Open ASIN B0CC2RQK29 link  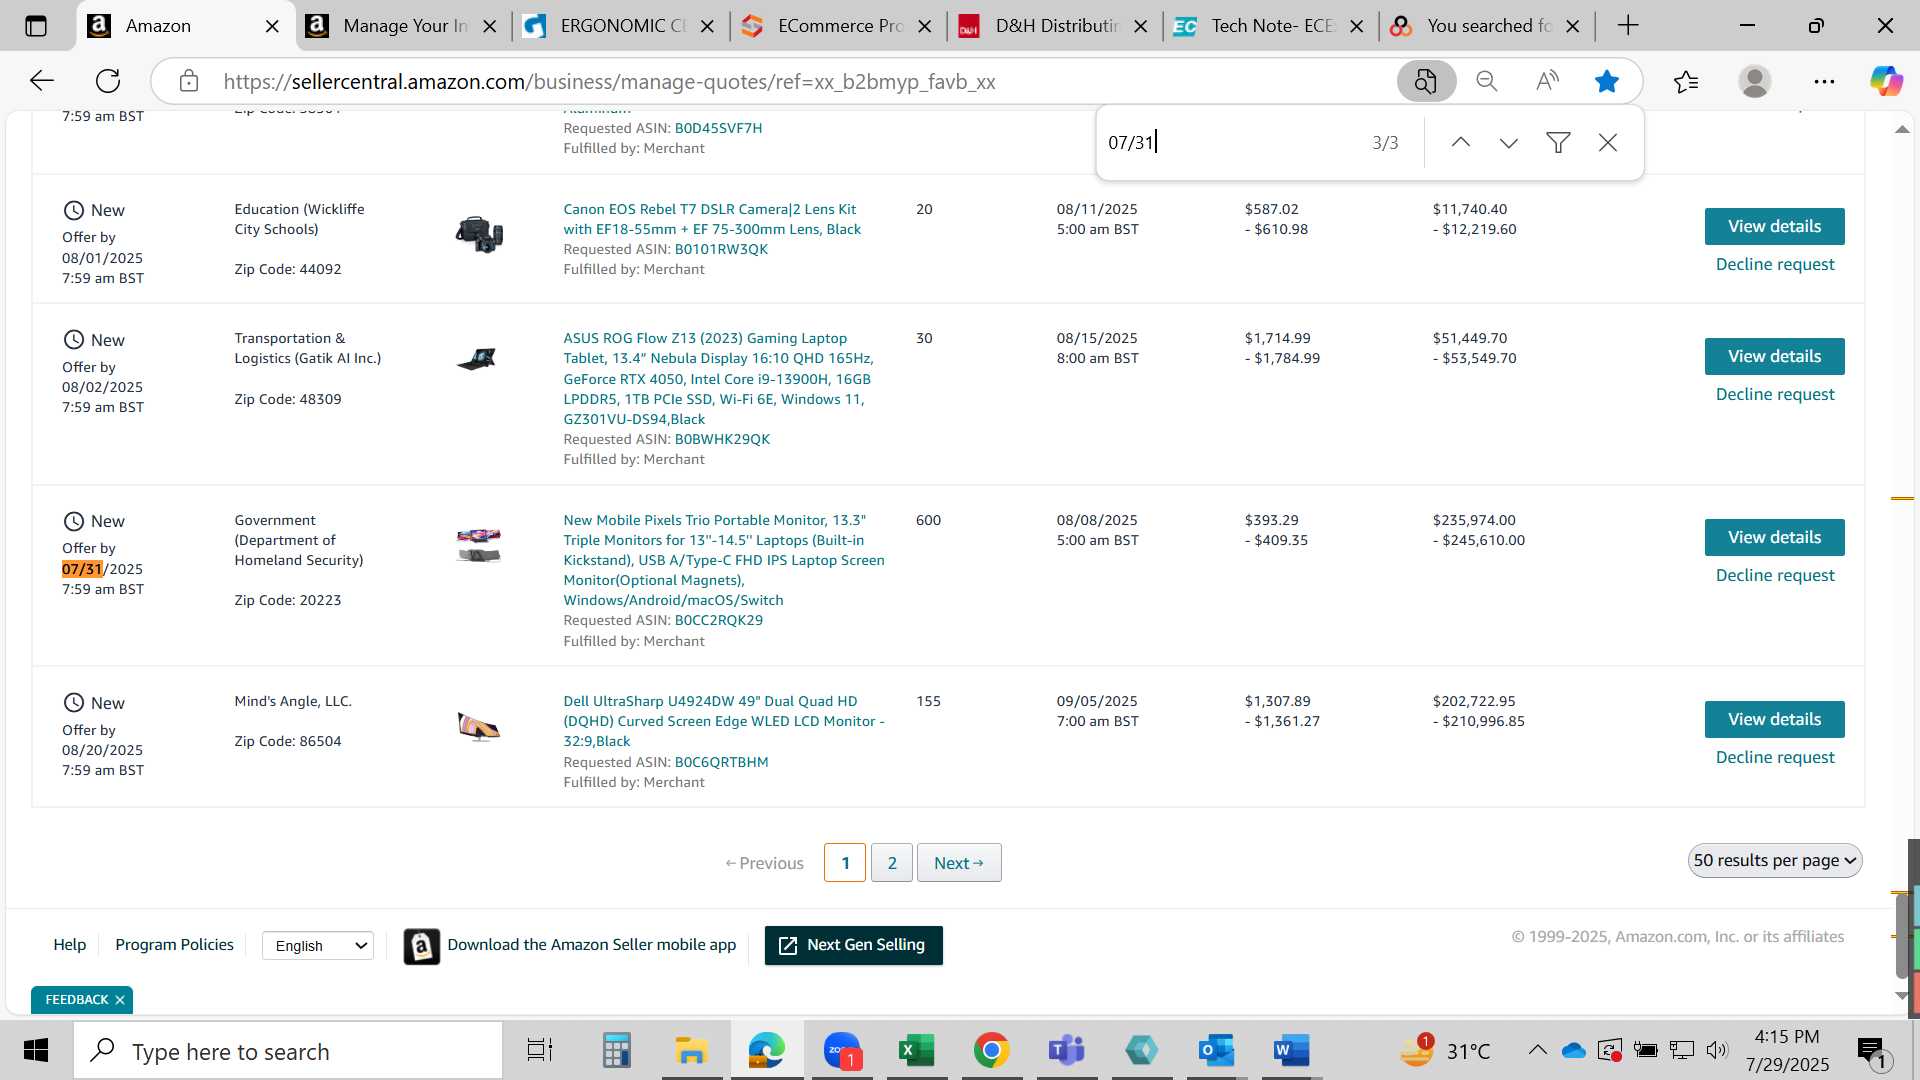point(718,620)
